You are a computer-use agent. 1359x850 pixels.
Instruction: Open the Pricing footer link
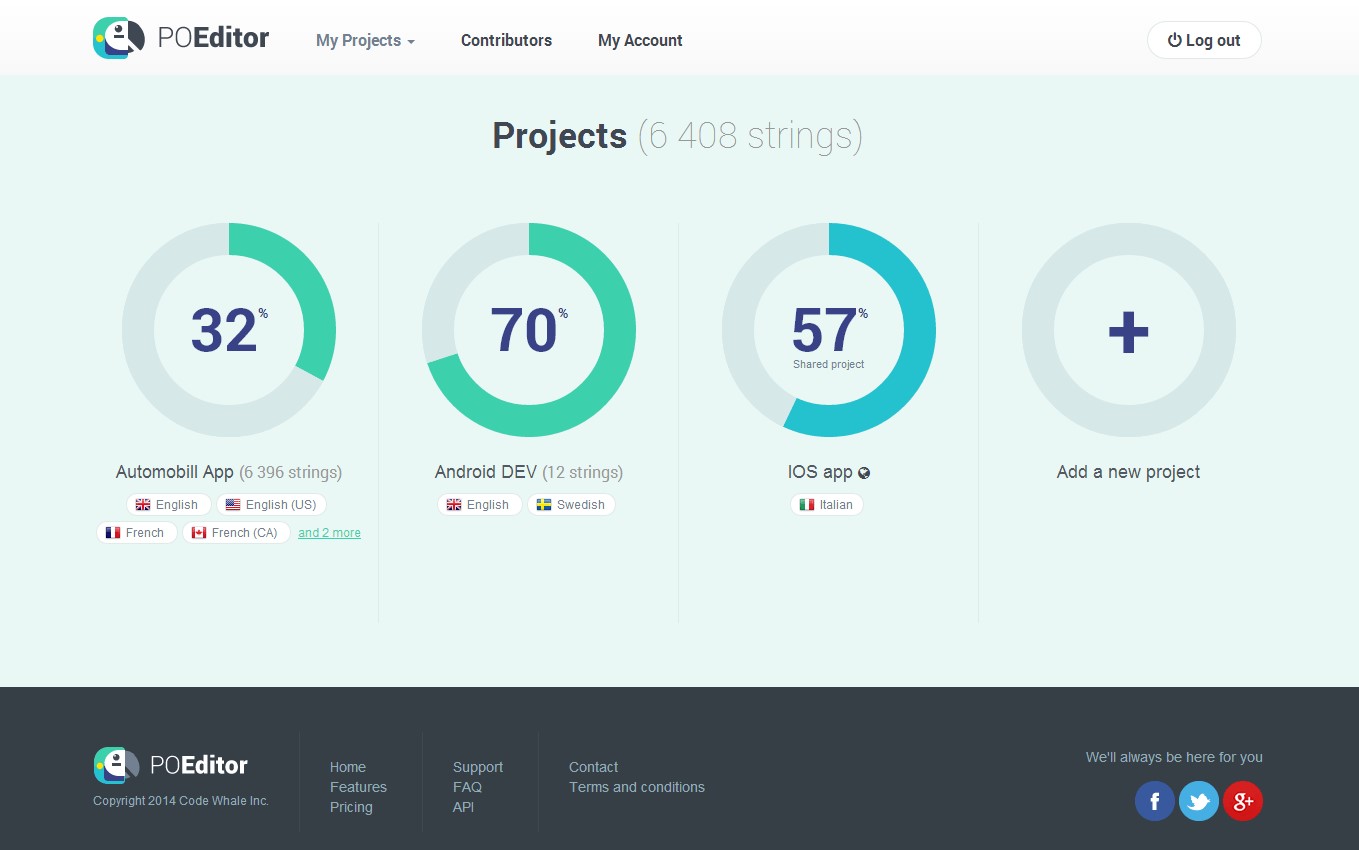point(351,807)
